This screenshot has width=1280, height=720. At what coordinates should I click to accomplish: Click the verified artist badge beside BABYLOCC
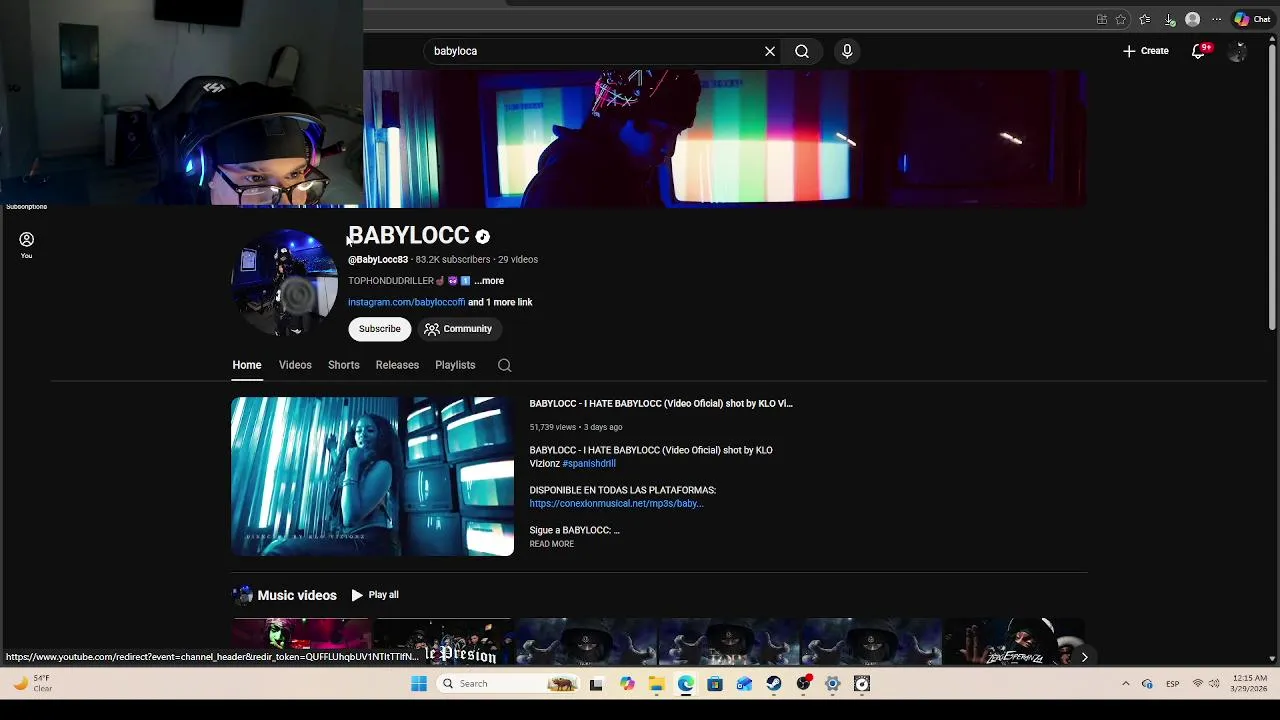click(x=482, y=237)
